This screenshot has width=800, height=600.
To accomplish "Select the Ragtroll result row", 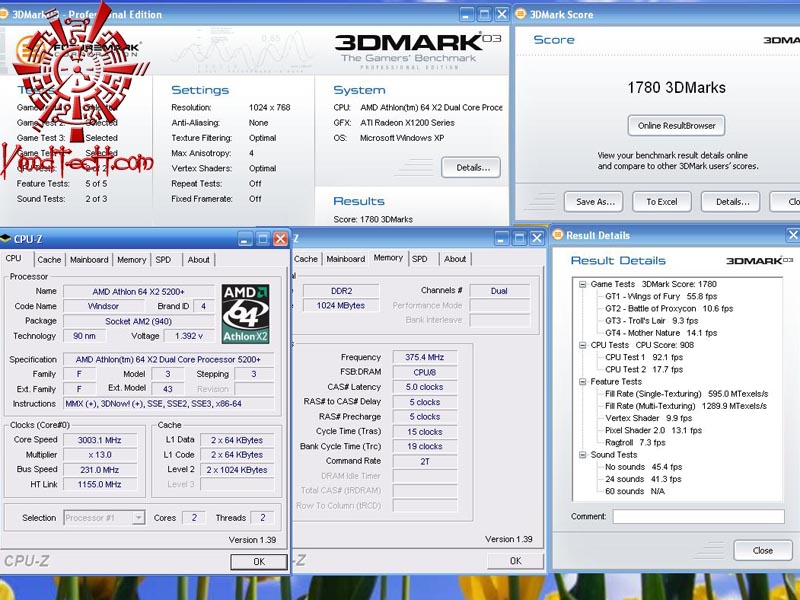I will point(635,443).
